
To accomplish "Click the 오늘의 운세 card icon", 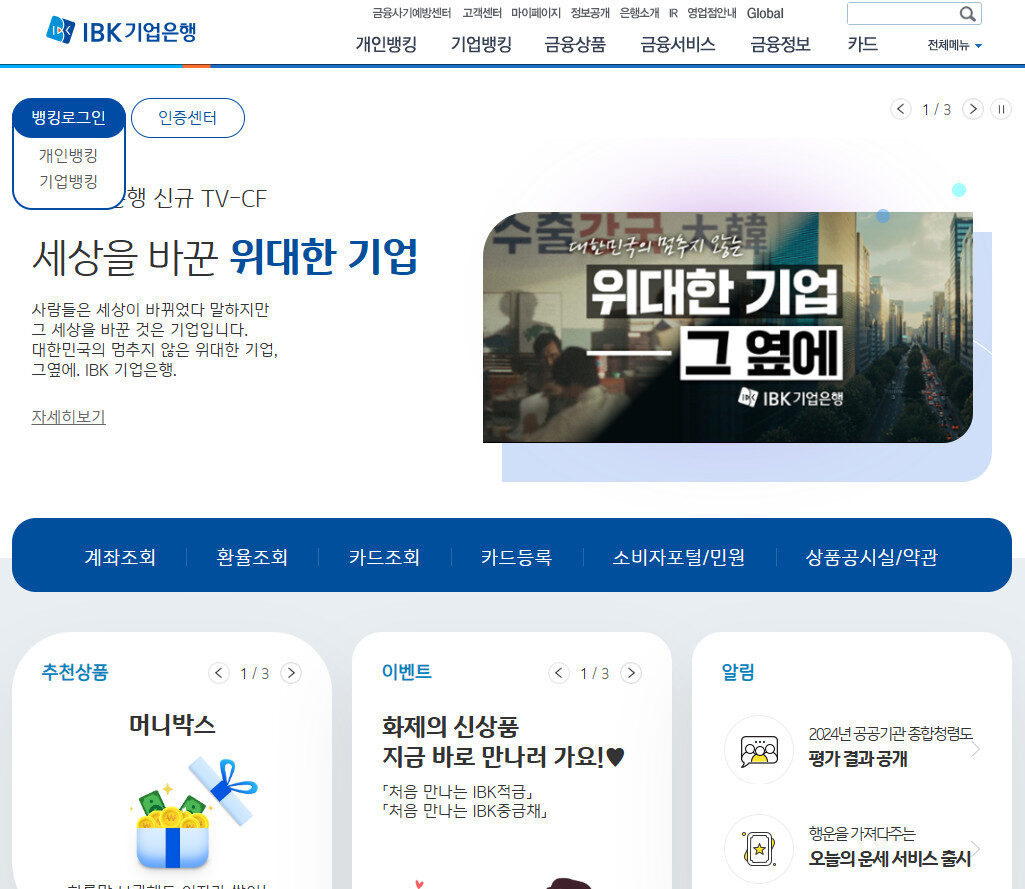I will pyautogui.click(x=759, y=848).
